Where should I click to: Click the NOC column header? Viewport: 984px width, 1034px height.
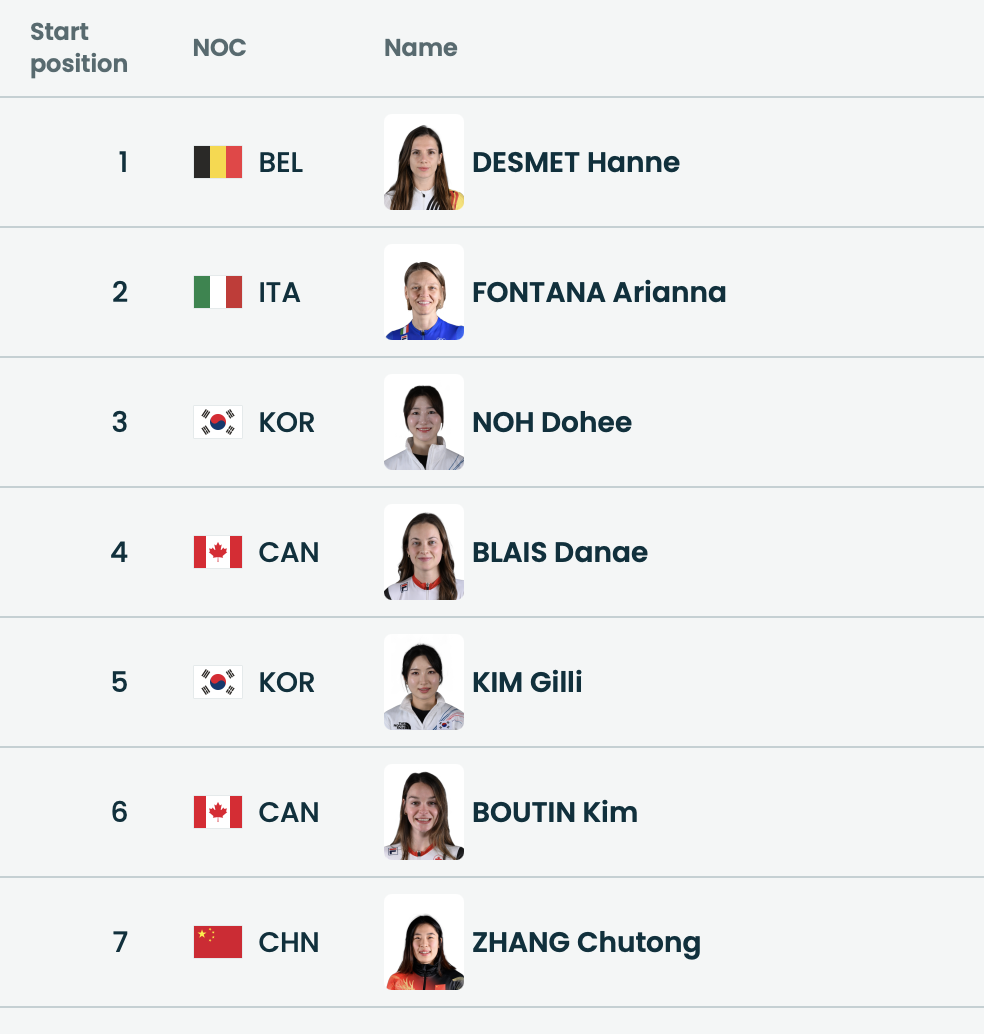219,47
